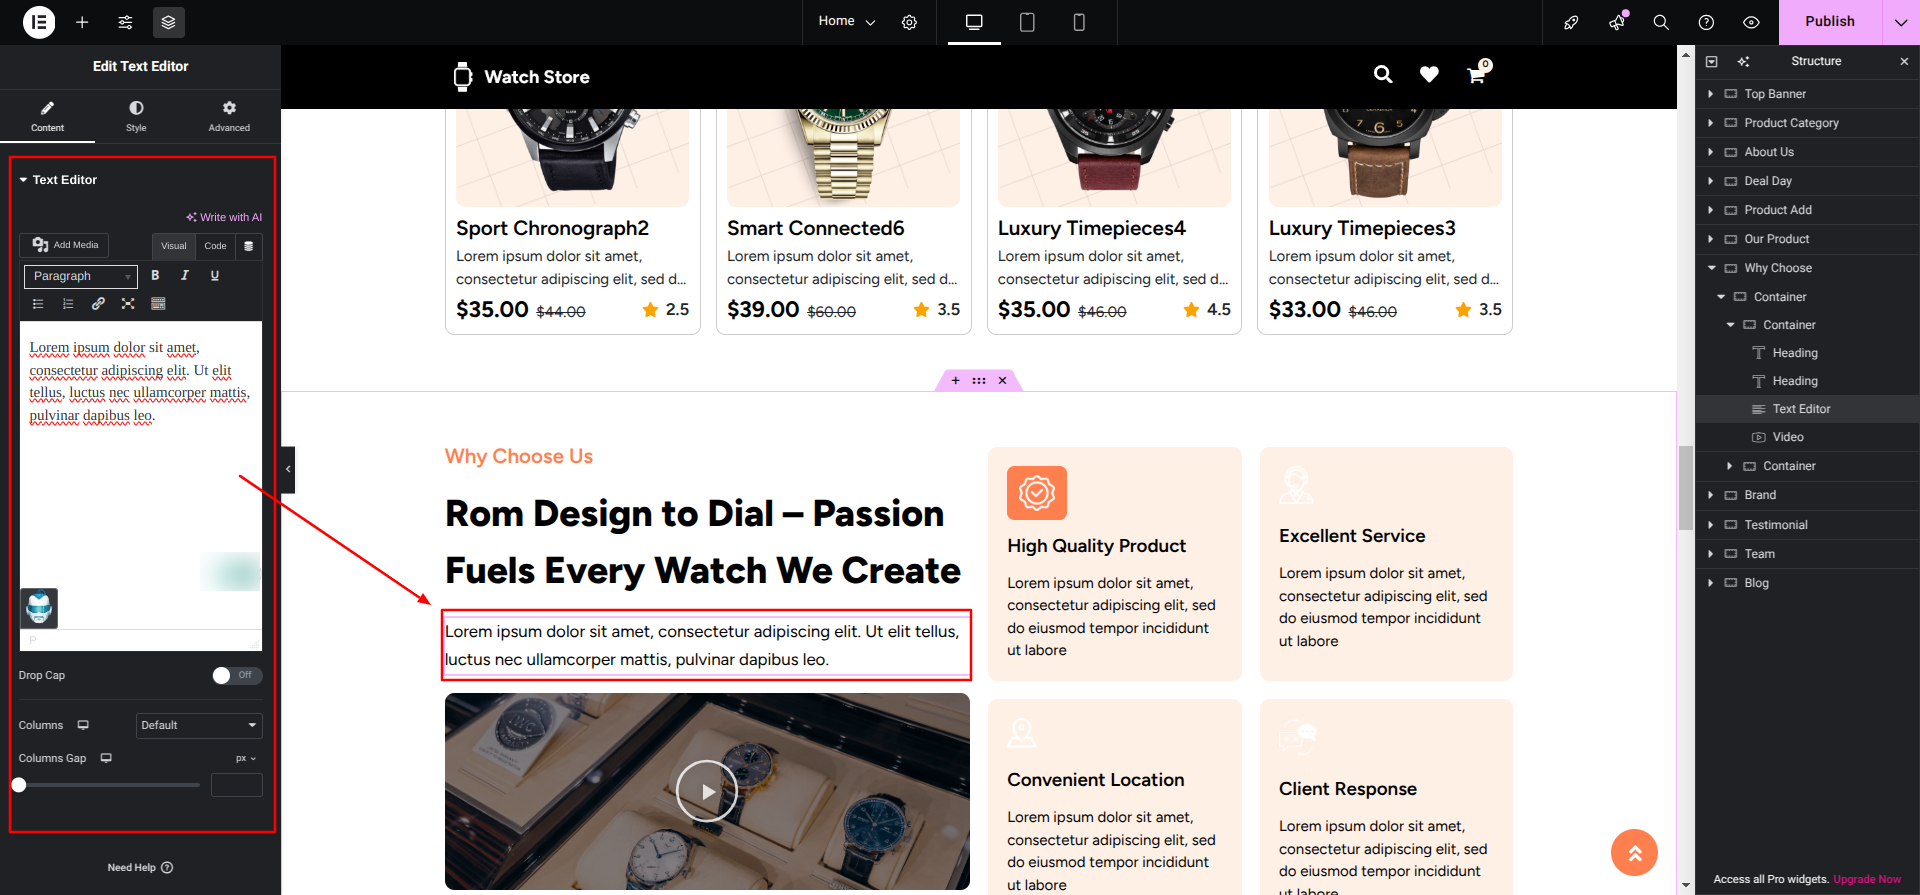This screenshot has height=895, width=1920.
Task: Insert or edit link icon
Action: pos(98,304)
